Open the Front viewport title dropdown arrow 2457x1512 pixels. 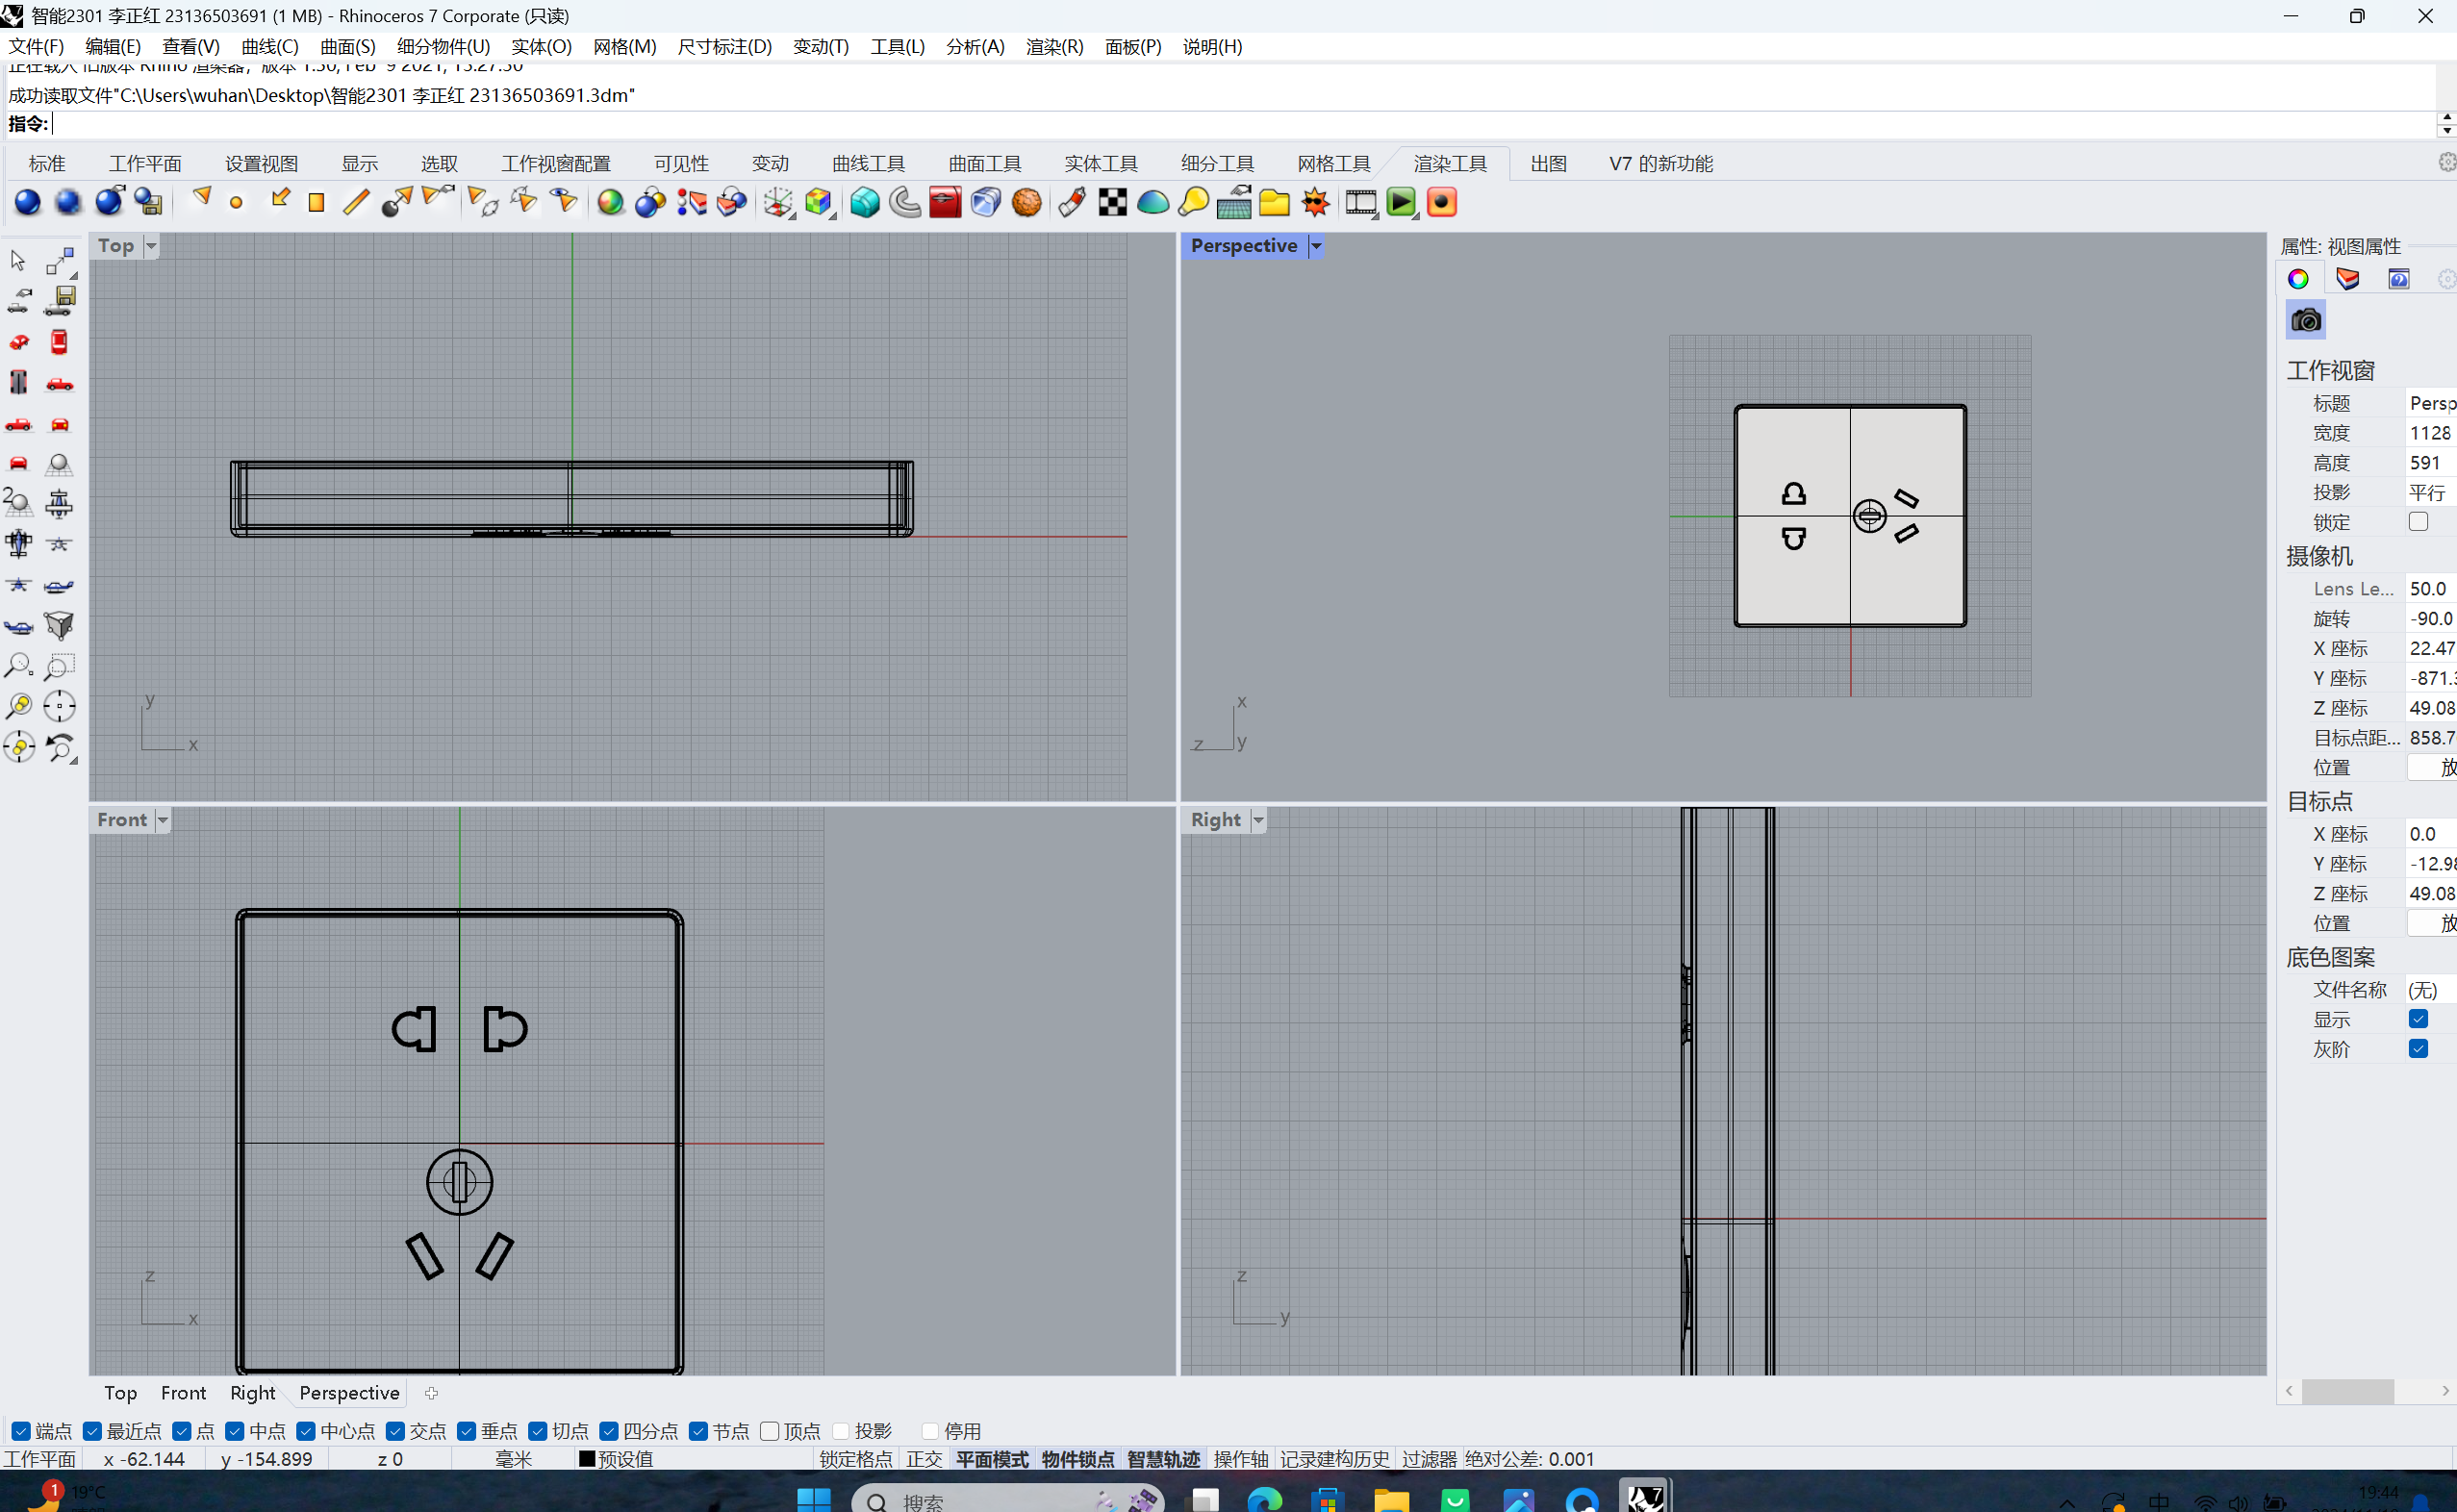[162, 820]
